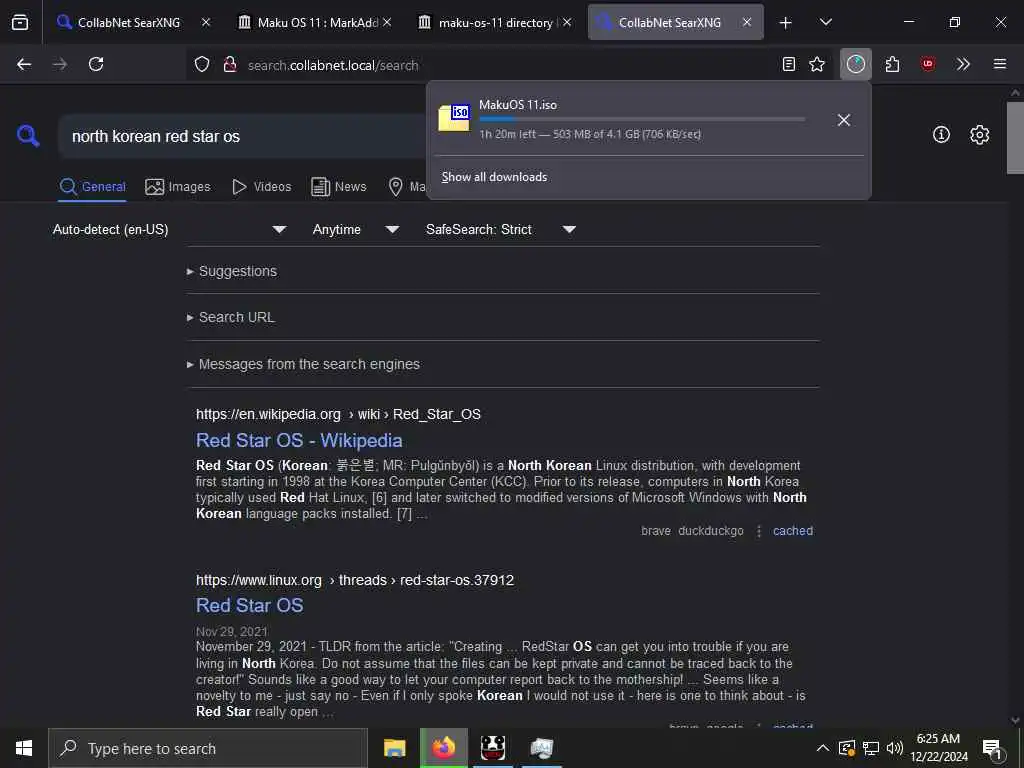Screen dimensions: 1024x768
Task: Open the search info icon
Action: pos(941,135)
